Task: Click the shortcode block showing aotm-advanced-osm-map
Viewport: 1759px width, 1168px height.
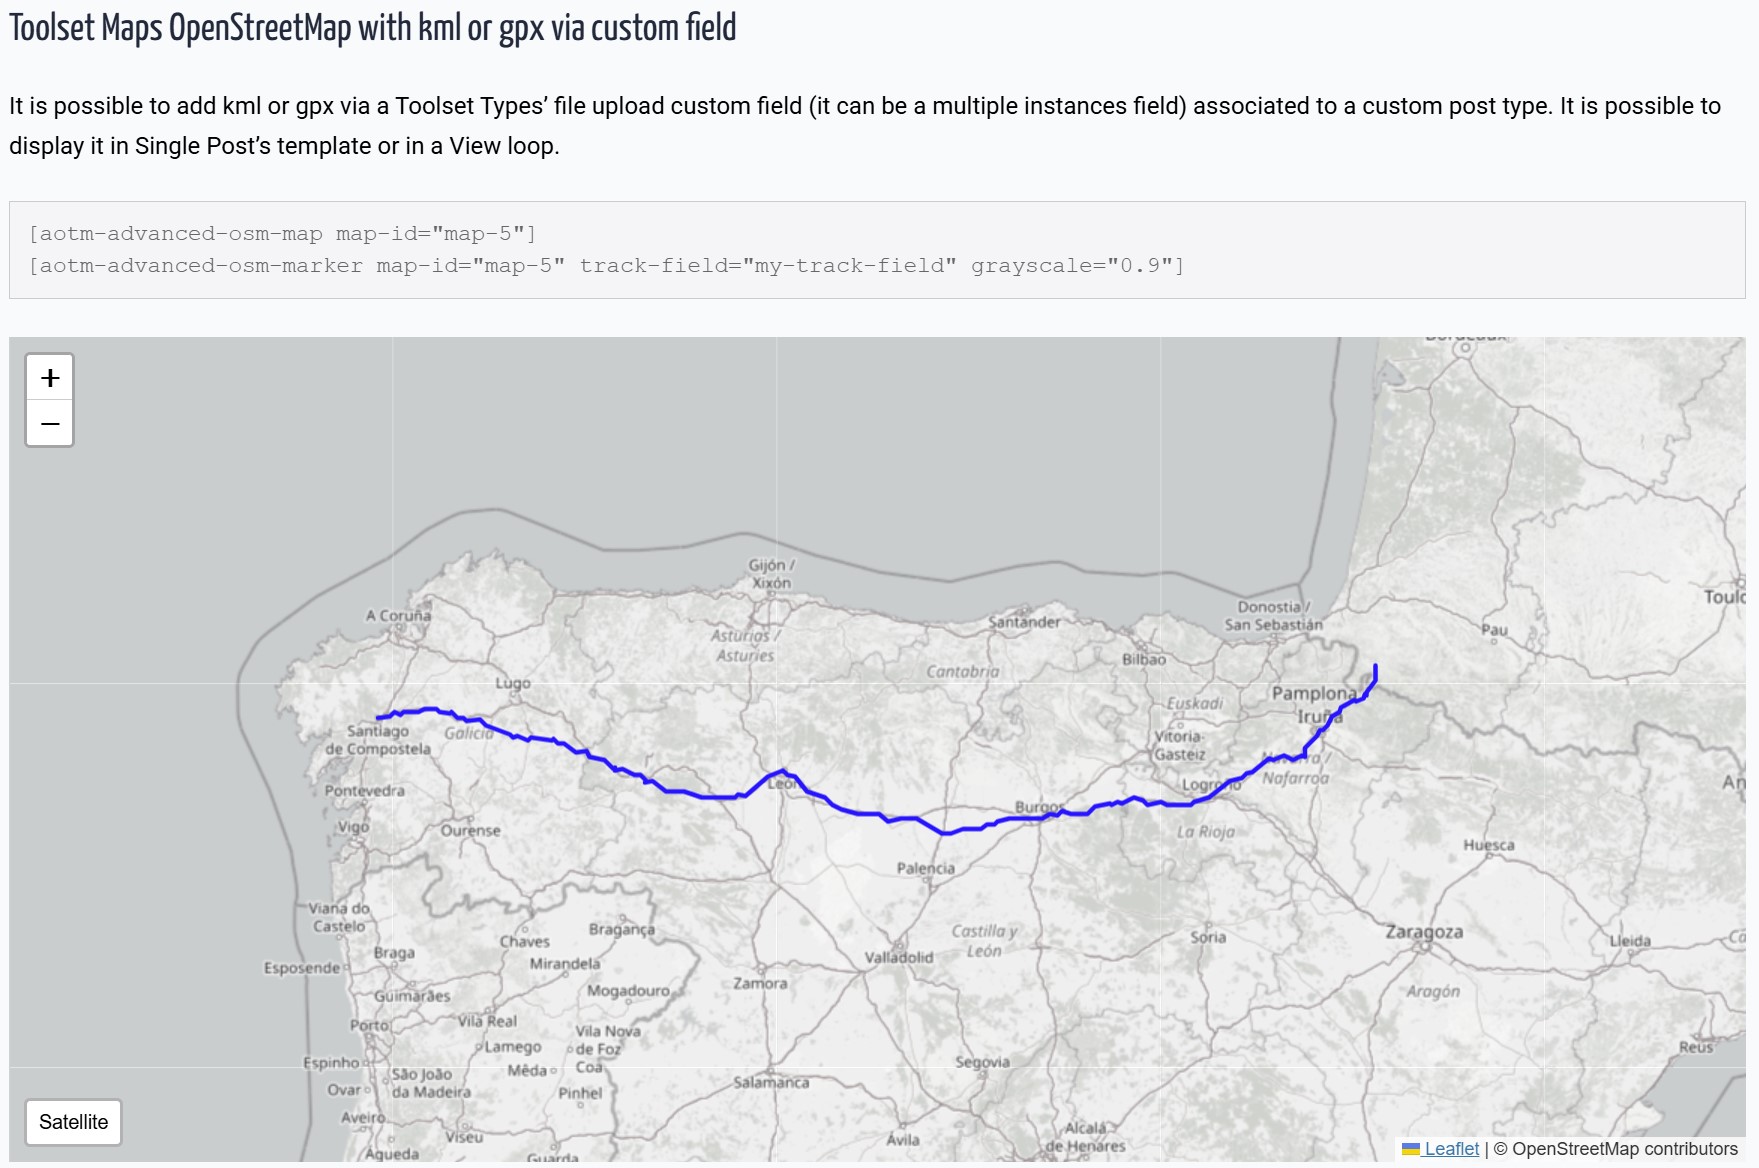Action: click(283, 233)
